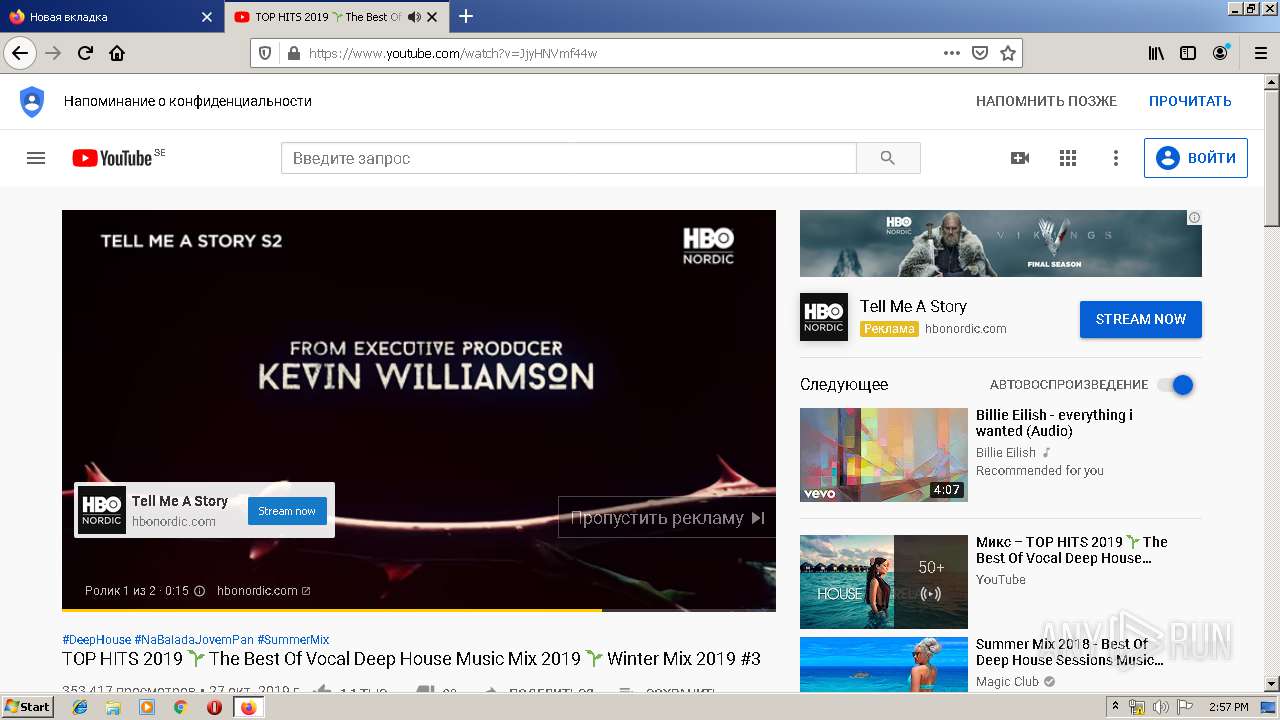The width and height of the screenshot is (1280, 720).
Task: Show sidebars icon in Firefox toolbar
Action: tap(1188, 53)
